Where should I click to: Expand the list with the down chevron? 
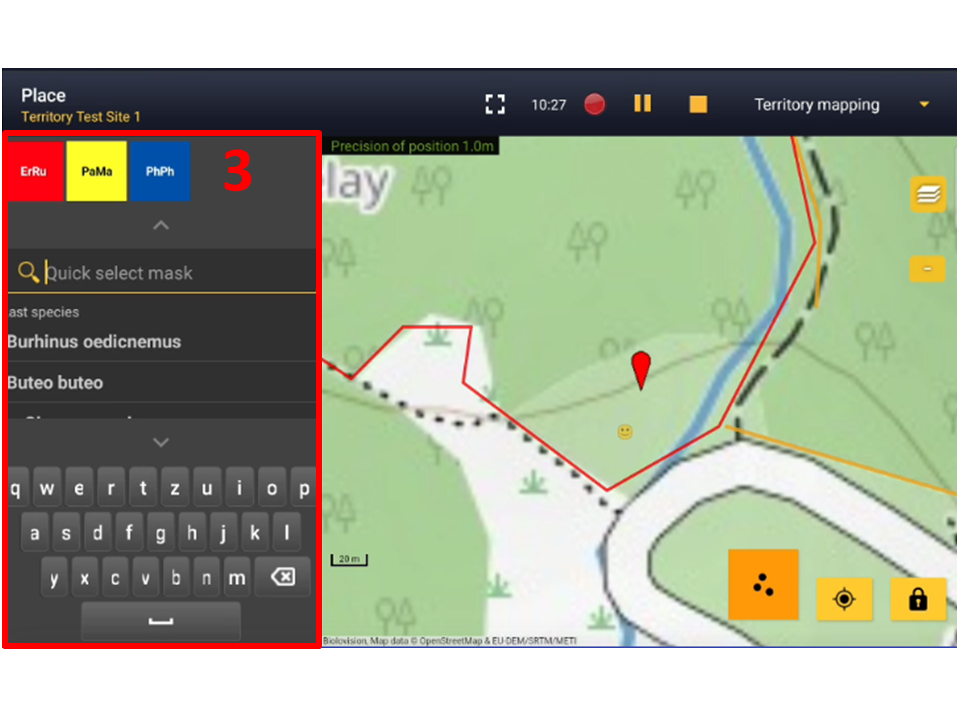point(161,441)
